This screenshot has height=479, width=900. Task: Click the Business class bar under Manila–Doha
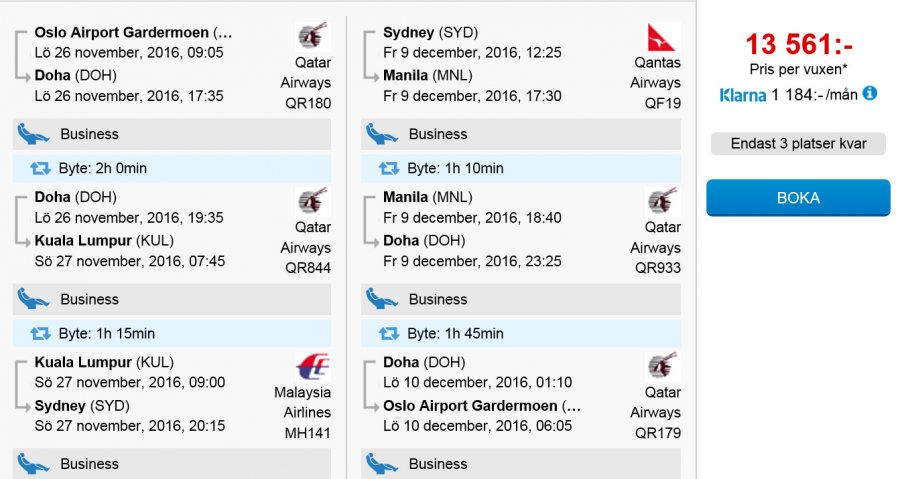pyautogui.click(x=521, y=299)
